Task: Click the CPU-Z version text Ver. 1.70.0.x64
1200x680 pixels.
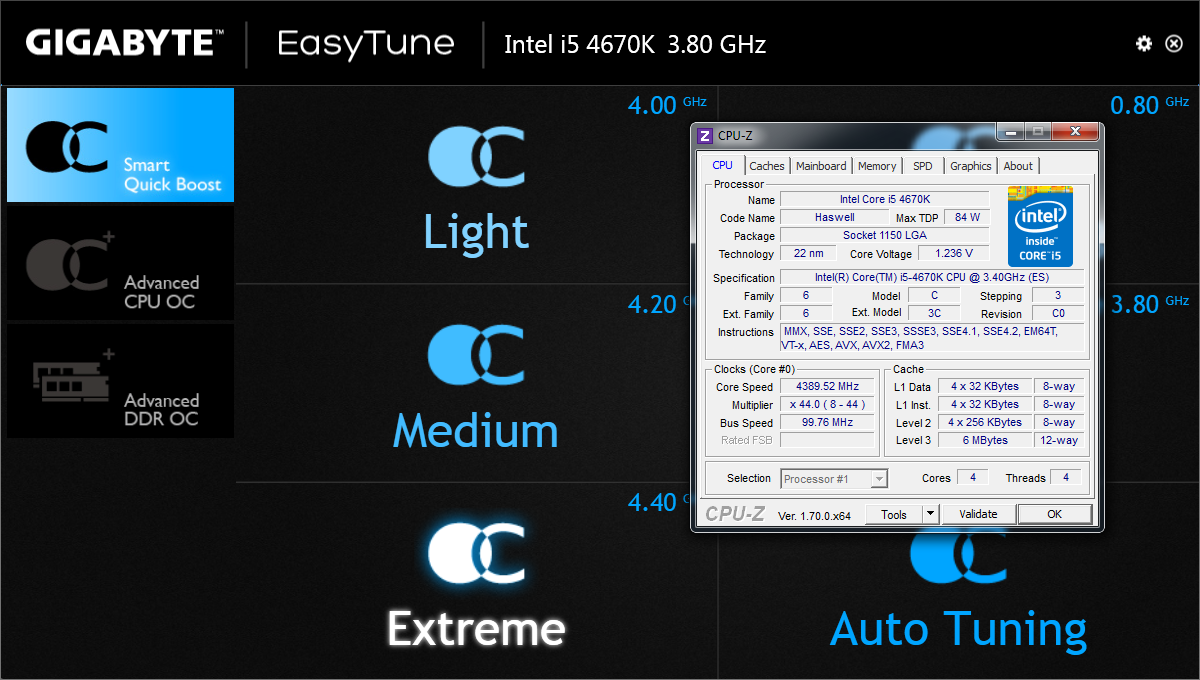Action: [814, 515]
